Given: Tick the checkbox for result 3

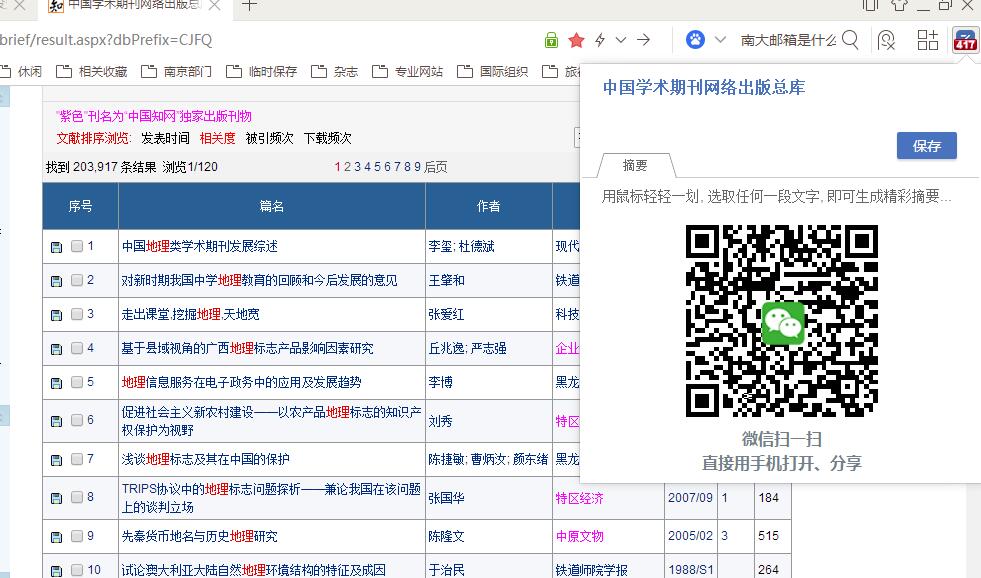Looking at the screenshot, I should (x=77, y=314).
